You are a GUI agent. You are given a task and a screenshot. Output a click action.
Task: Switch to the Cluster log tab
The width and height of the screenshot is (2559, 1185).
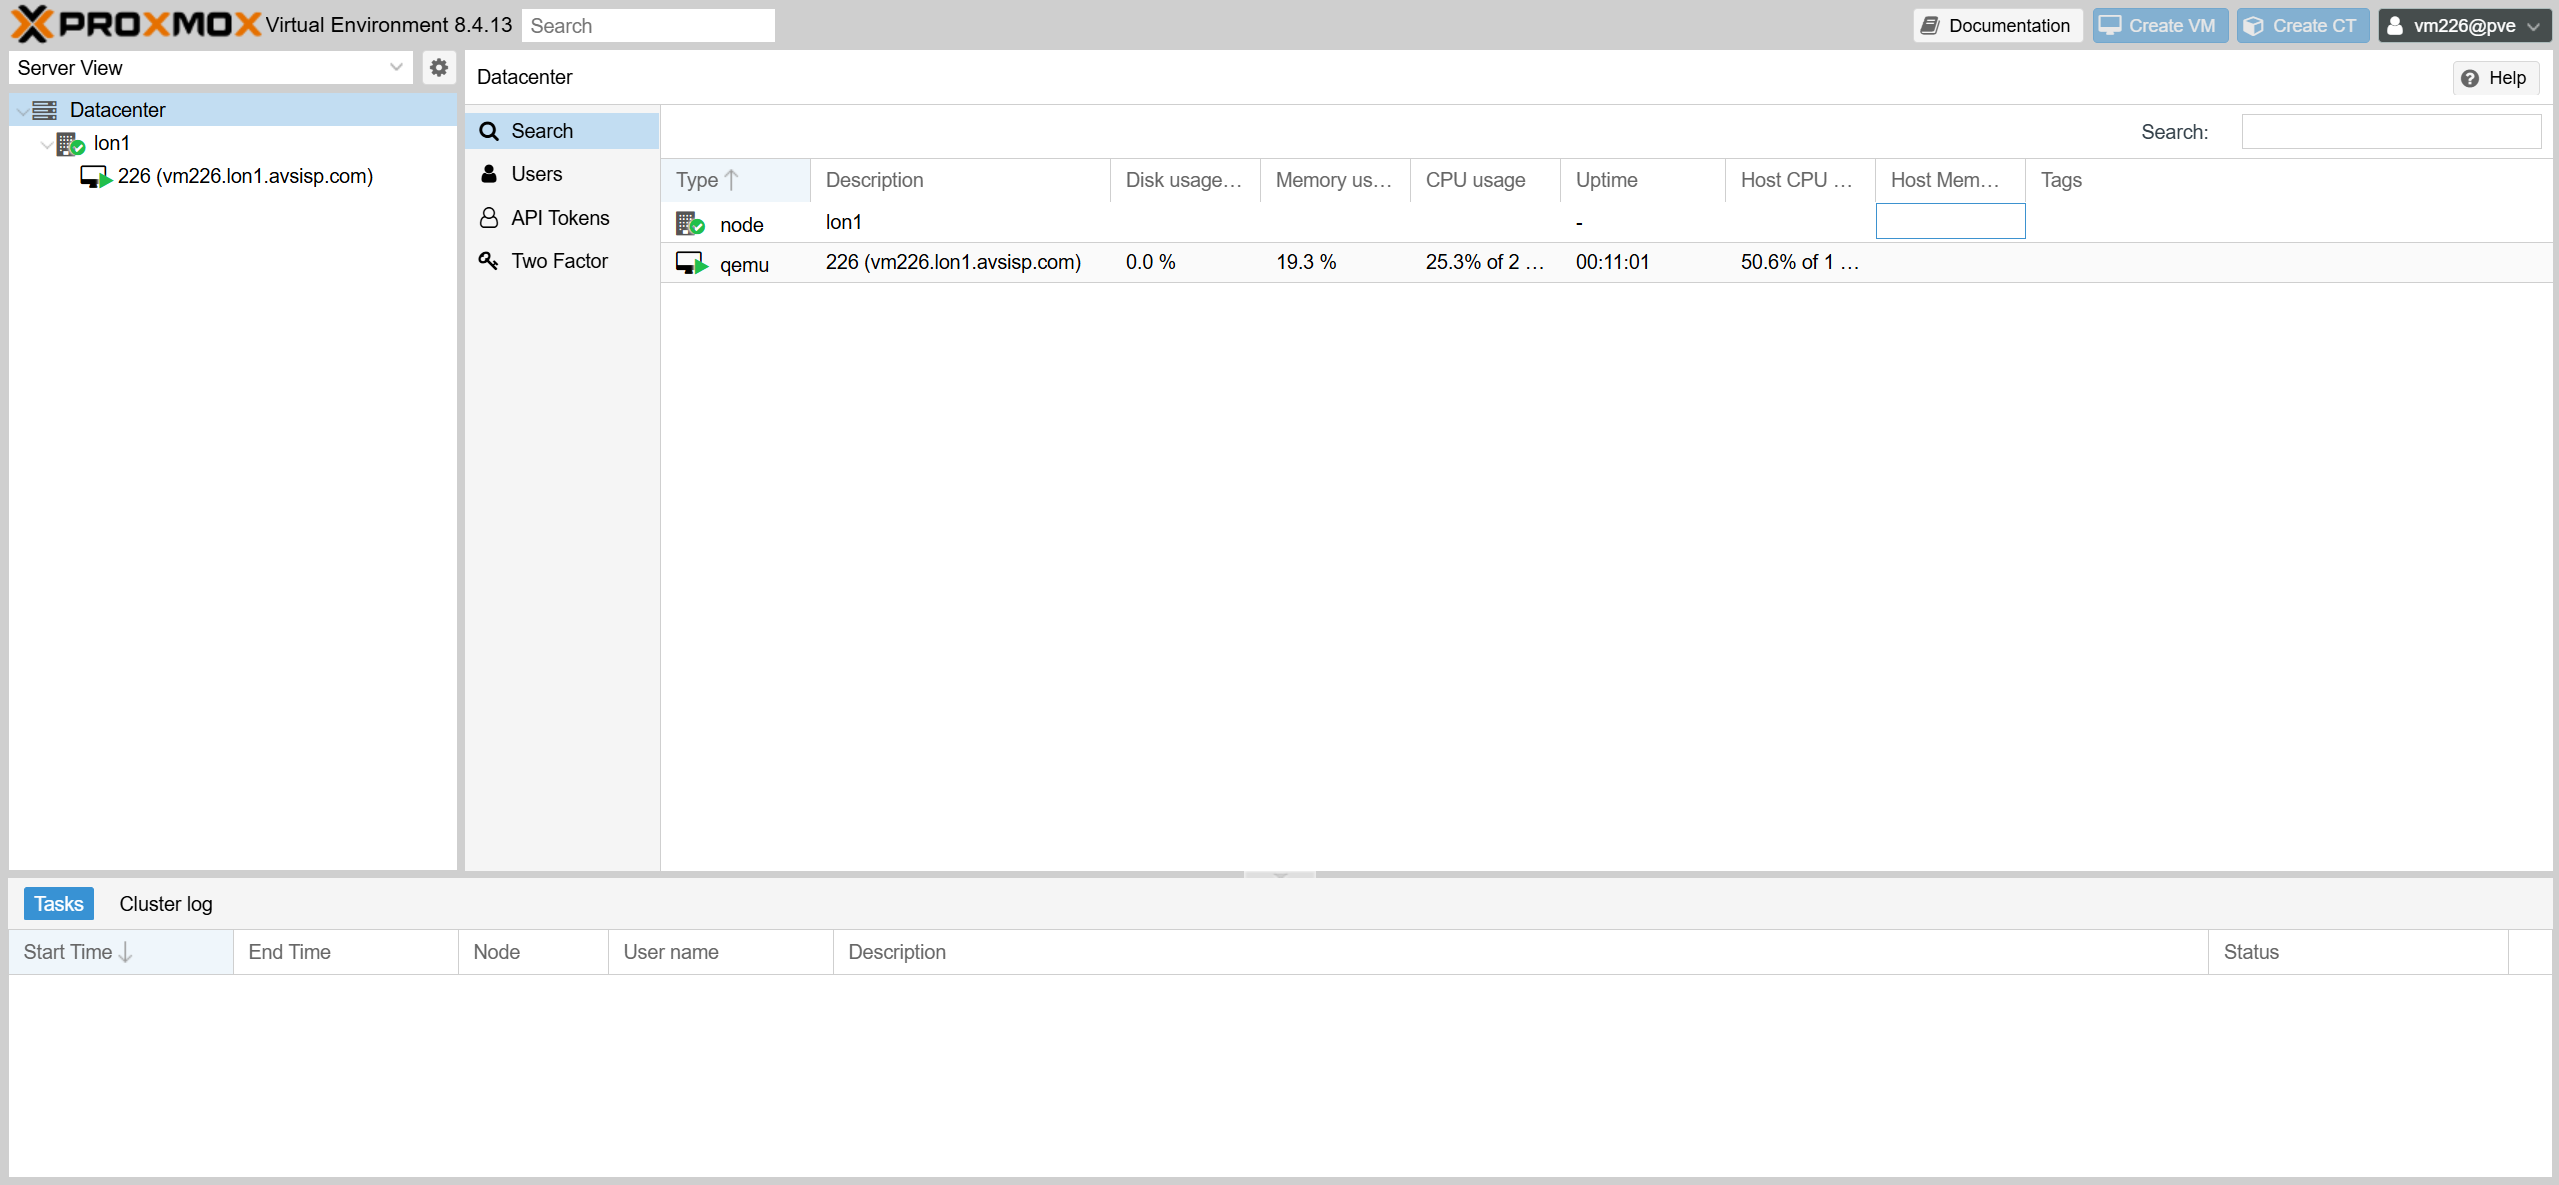[x=166, y=904]
